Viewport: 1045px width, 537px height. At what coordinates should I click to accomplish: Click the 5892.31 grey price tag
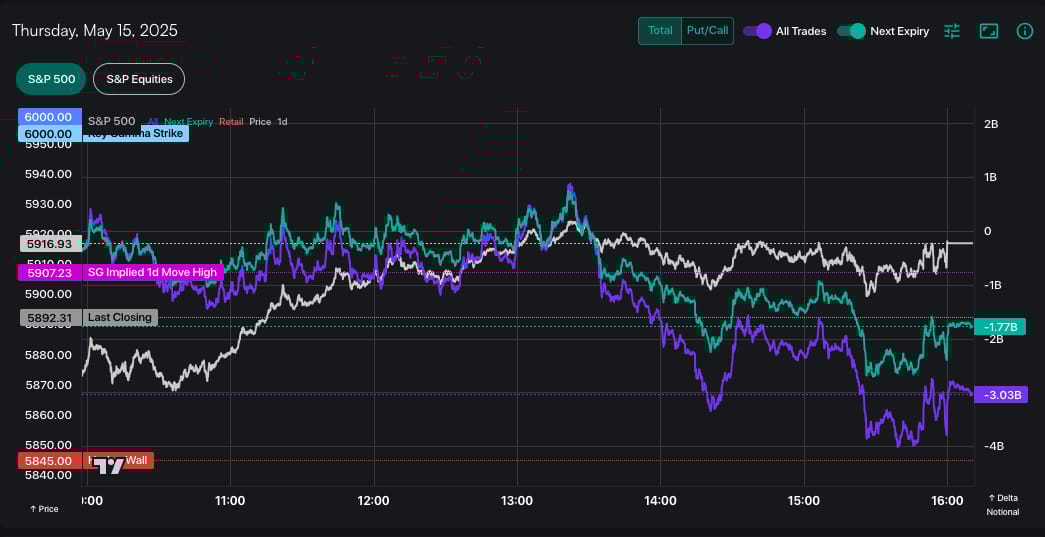pos(51,318)
